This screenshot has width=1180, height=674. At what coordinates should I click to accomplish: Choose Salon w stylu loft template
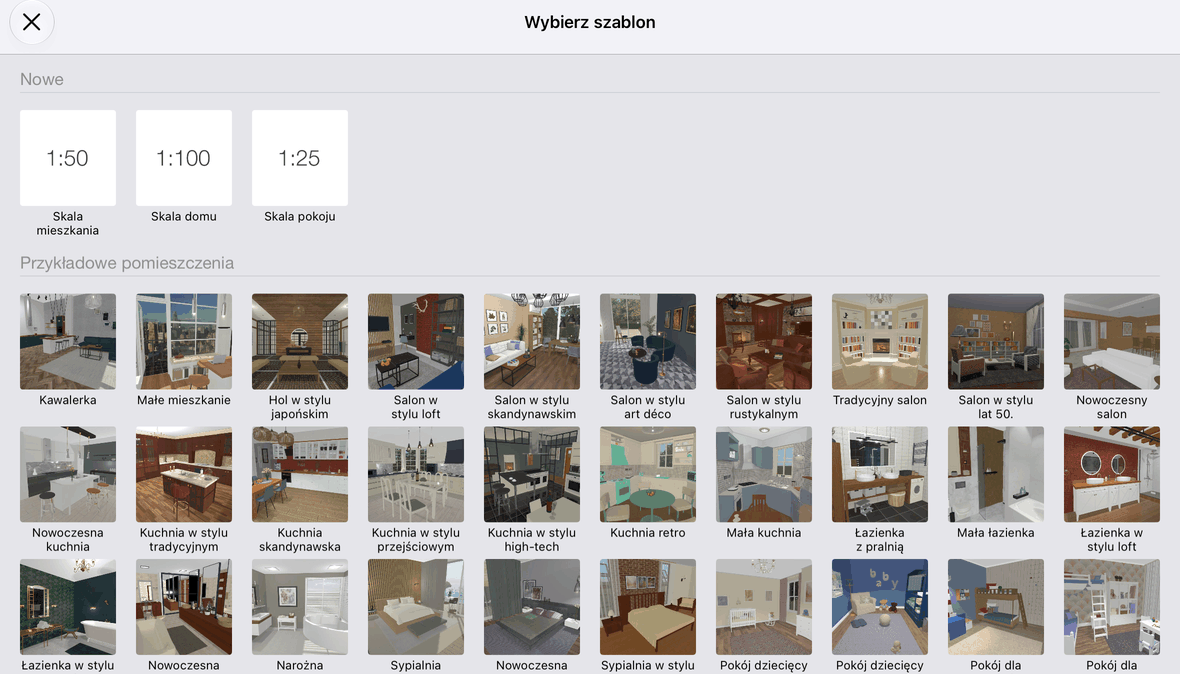(415, 342)
